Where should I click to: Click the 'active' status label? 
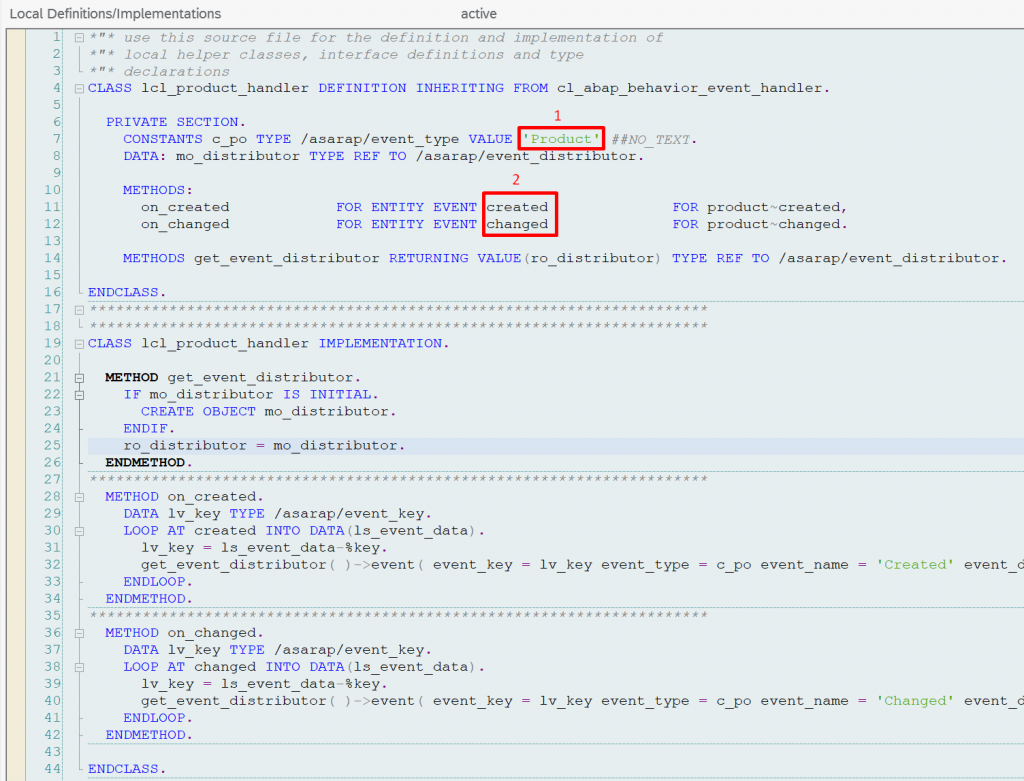click(478, 14)
